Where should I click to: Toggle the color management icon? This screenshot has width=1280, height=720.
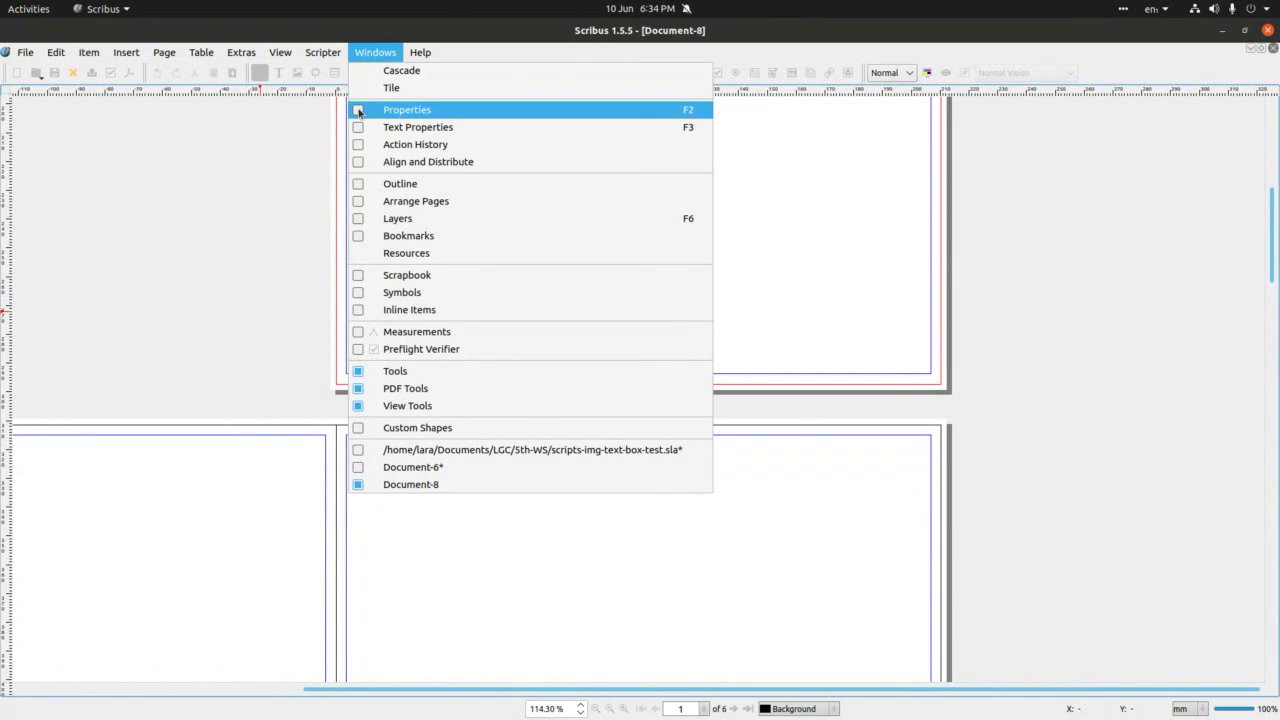[x=927, y=73]
